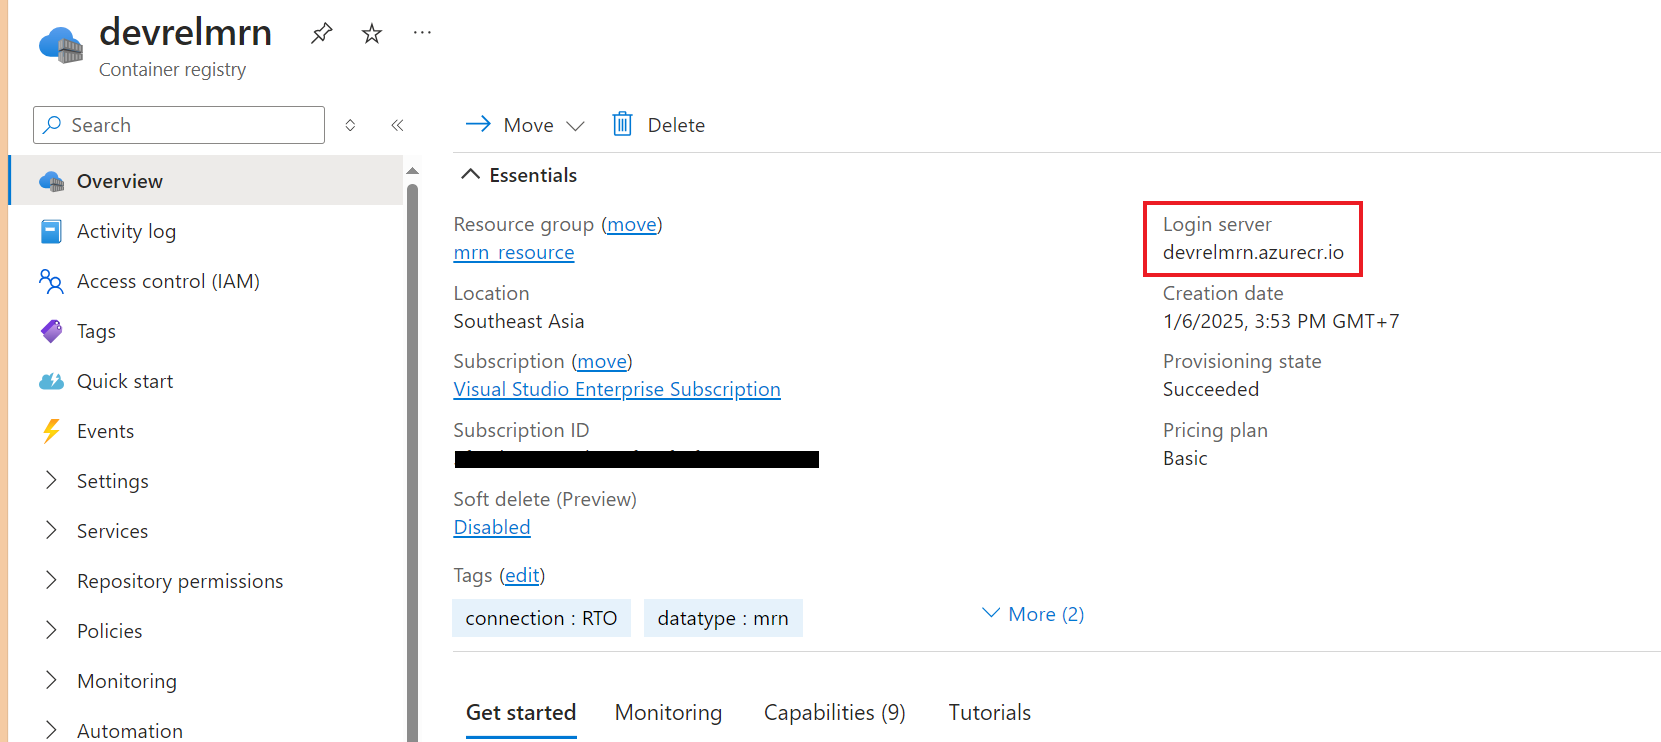Click the Quick start icon

51,381
